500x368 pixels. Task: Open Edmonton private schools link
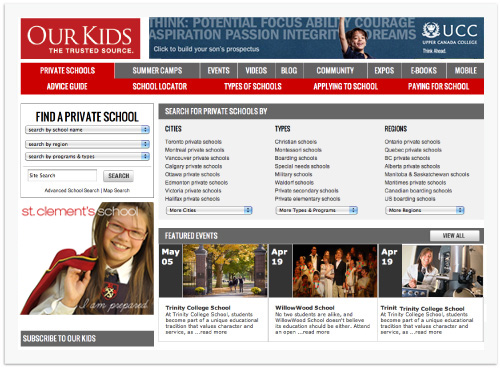(x=196, y=183)
